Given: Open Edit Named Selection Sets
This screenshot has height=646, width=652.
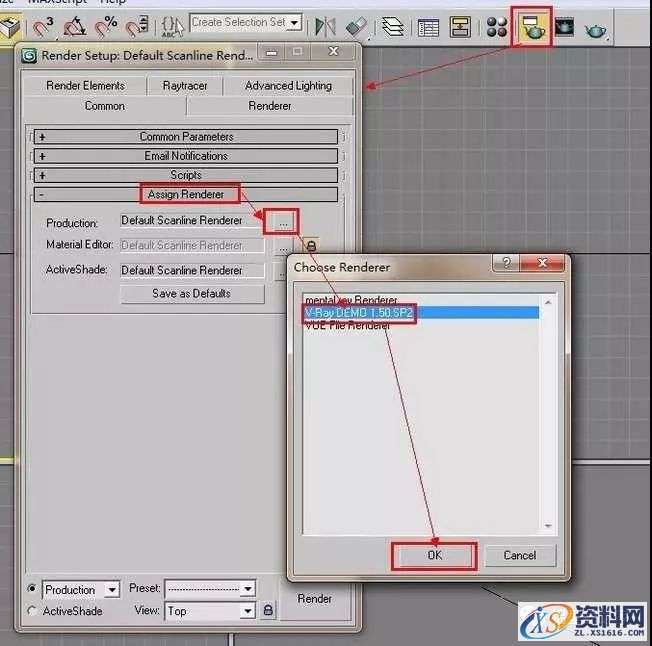Looking at the screenshot, I should pos(172,27).
